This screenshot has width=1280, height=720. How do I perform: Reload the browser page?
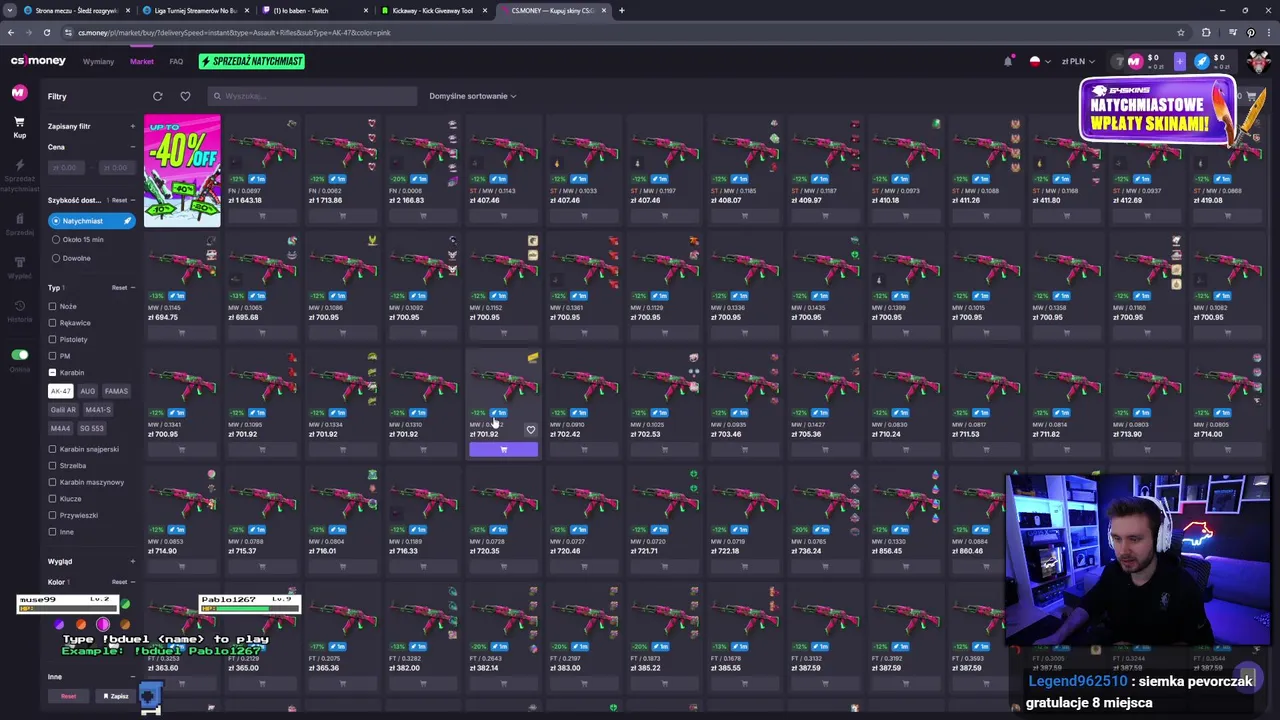[x=46, y=32]
